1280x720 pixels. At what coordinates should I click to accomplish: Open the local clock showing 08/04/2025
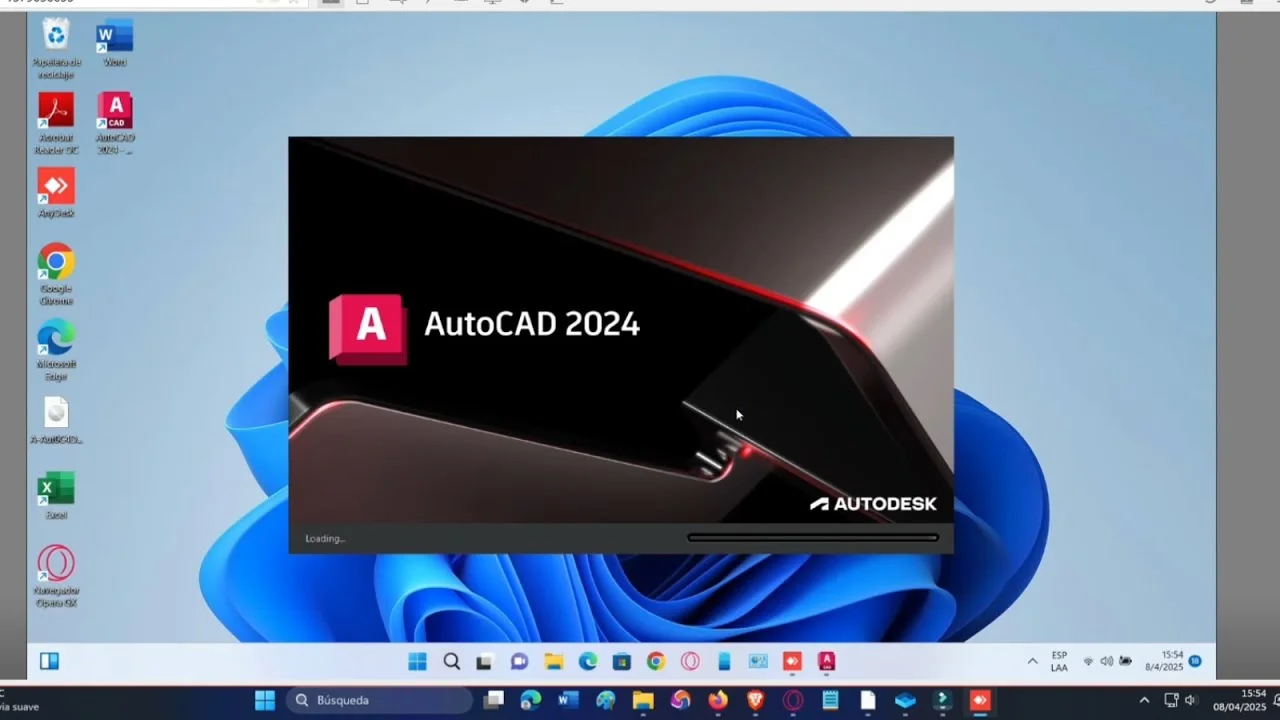point(1240,700)
